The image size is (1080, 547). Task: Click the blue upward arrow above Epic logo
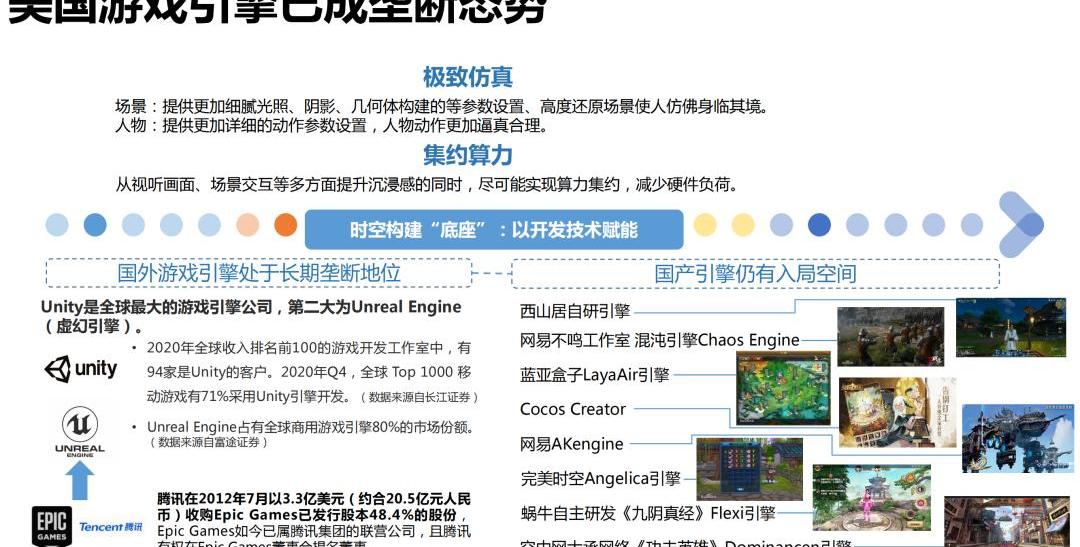coord(80,481)
